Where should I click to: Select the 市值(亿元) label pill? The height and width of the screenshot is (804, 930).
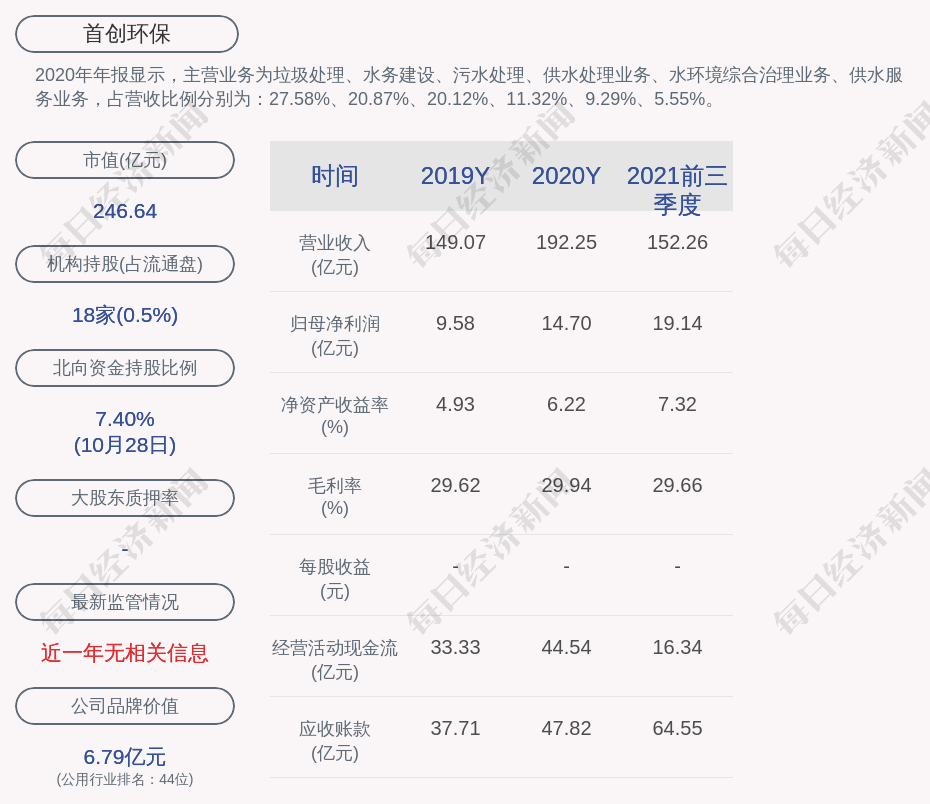point(125,160)
